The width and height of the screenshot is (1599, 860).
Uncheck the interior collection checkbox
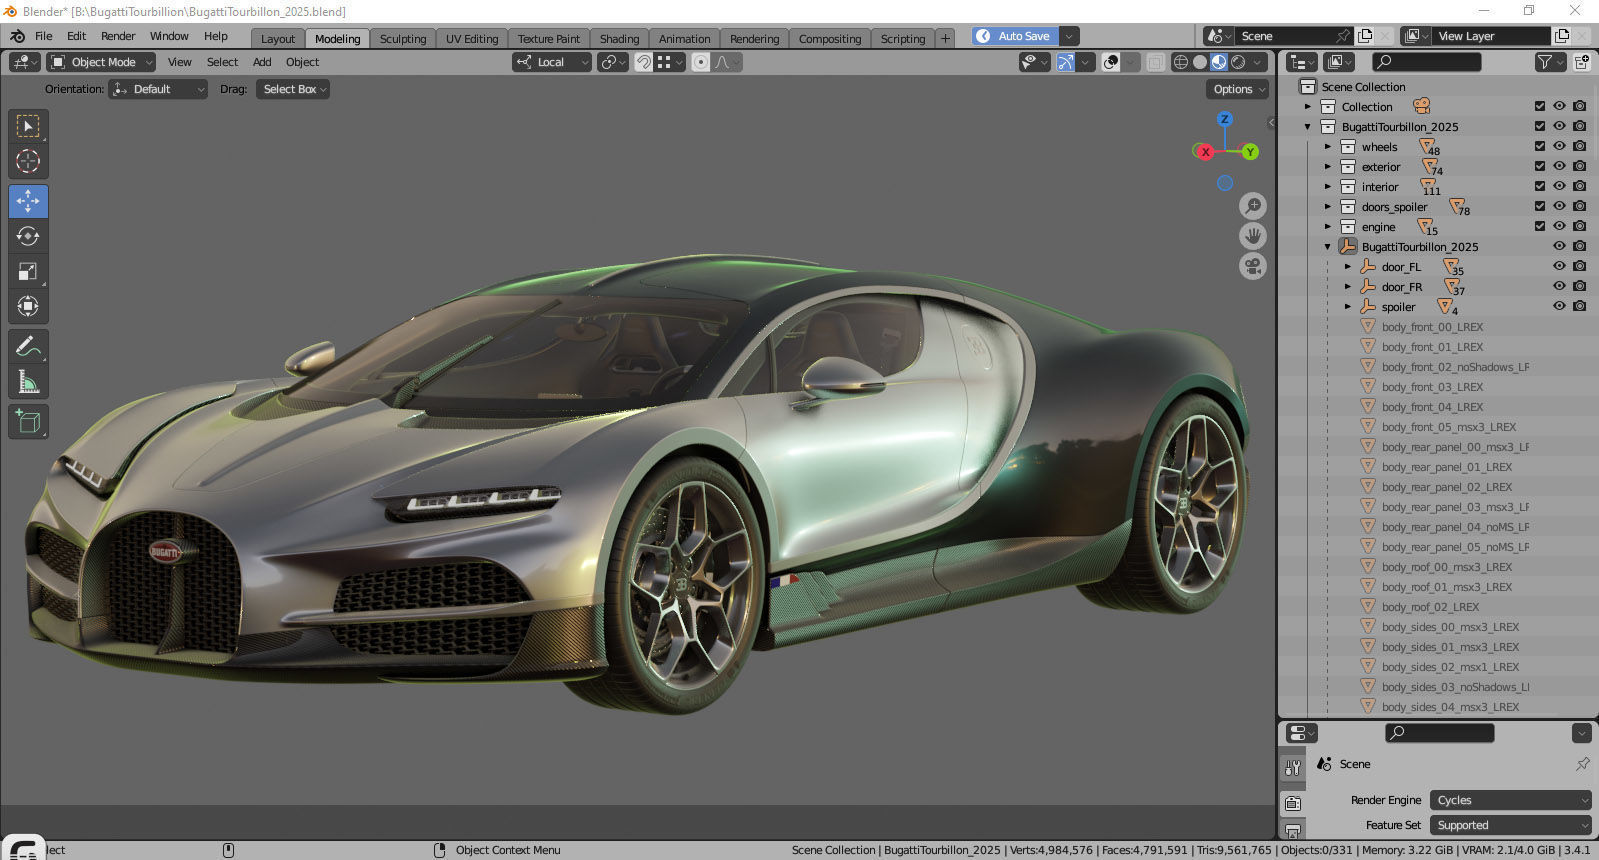[1540, 186]
